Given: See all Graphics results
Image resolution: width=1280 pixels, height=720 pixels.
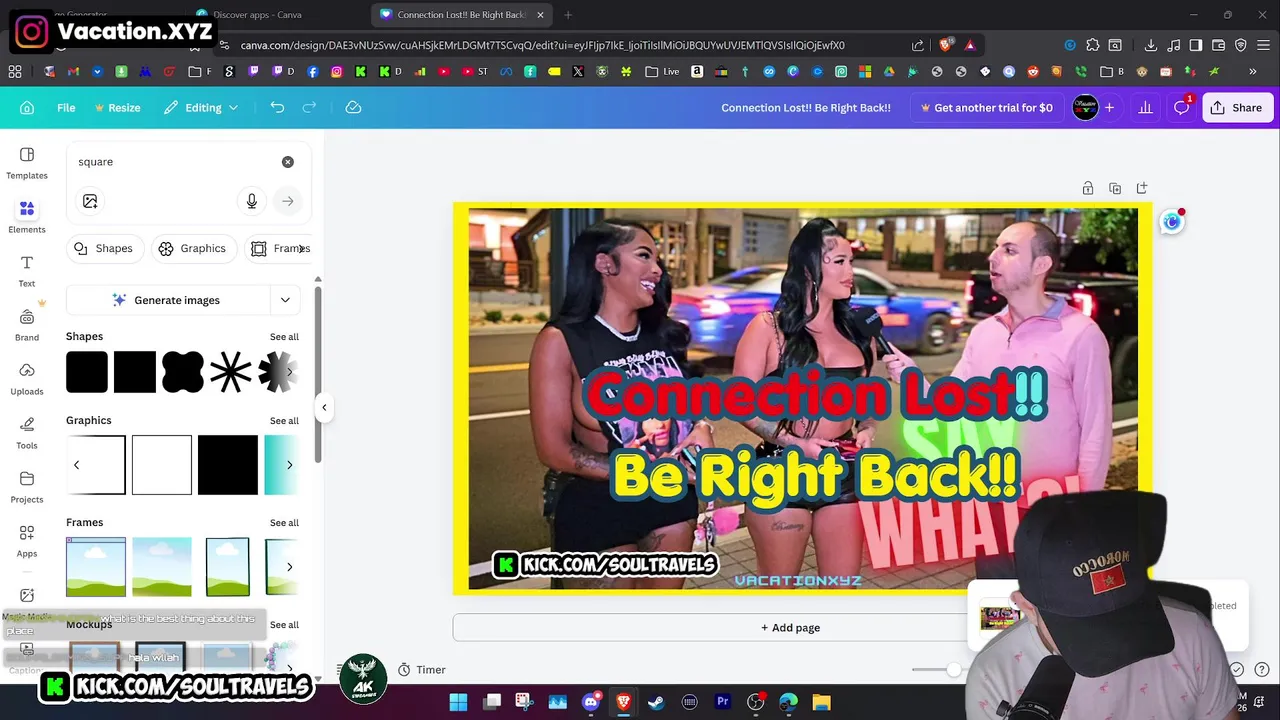Looking at the screenshot, I should click(x=284, y=421).
